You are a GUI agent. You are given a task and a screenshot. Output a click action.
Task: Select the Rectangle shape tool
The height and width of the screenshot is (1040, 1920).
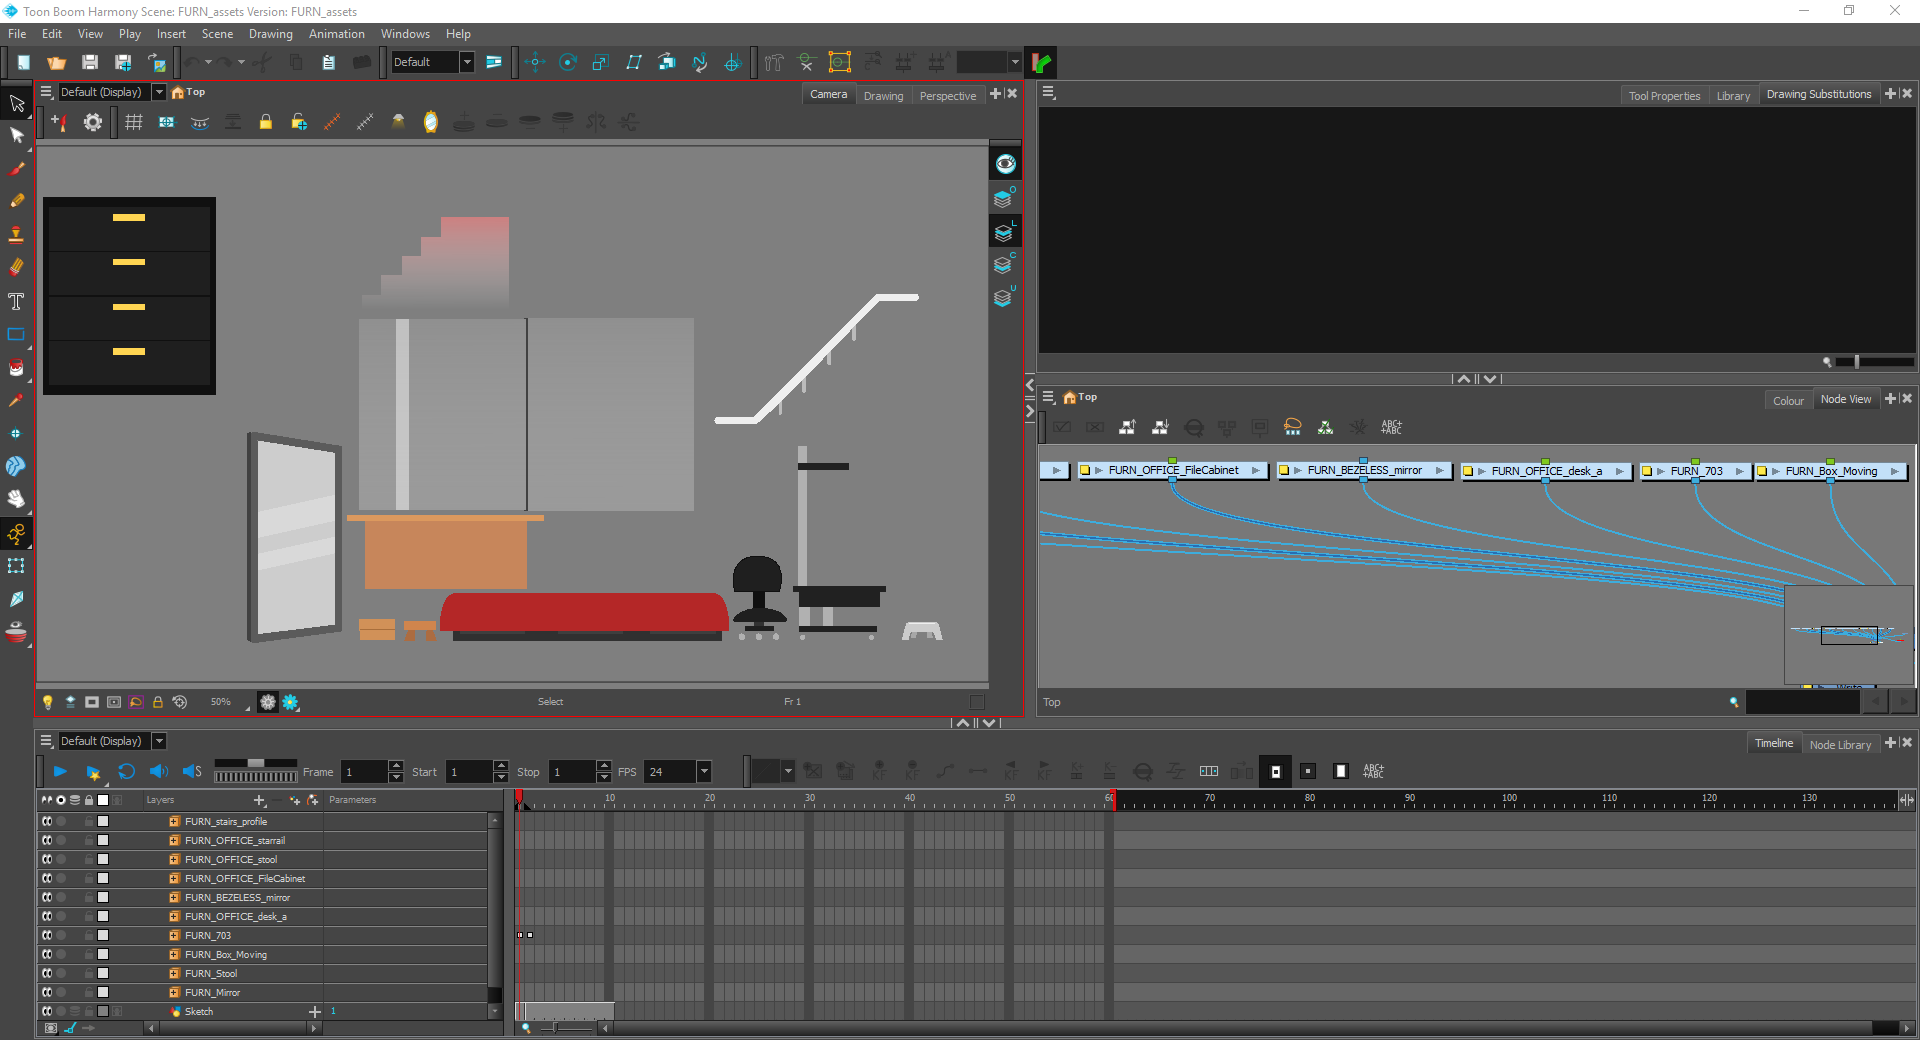coord(16,334)
